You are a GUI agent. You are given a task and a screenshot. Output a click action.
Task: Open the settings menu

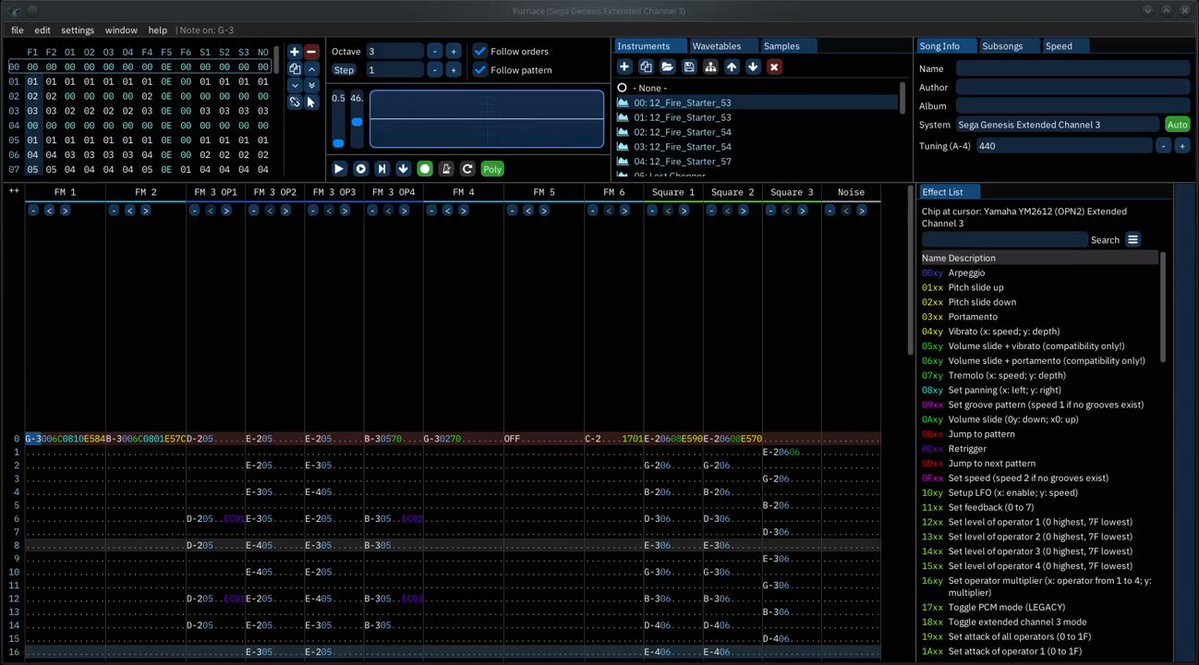[77, 30]
